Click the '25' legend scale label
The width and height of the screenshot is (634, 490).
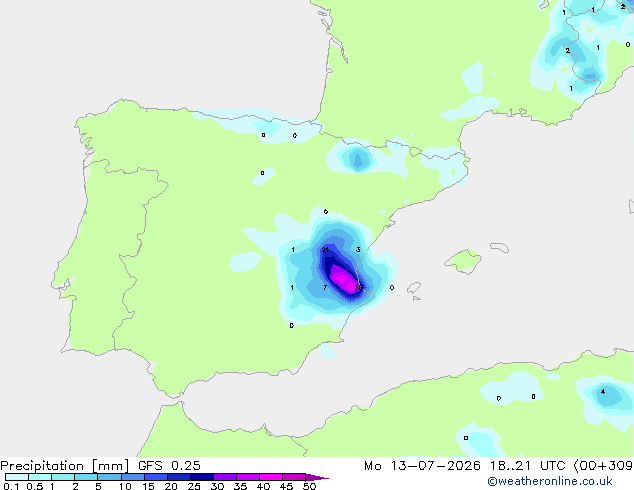pyautogui.click(x=194, y=486)
